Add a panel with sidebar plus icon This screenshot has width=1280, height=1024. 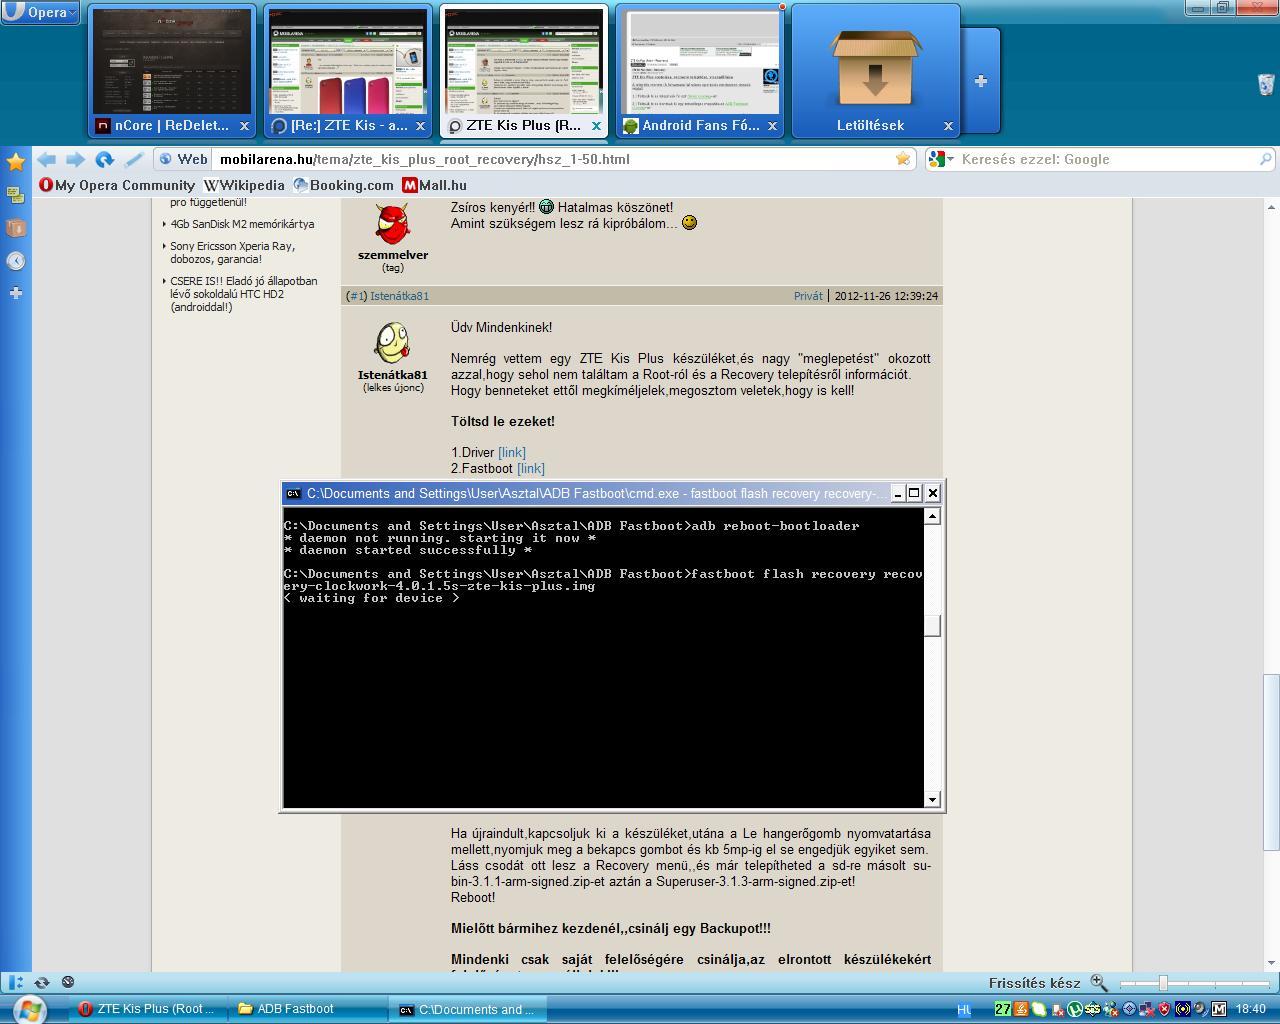click(15, 293)
